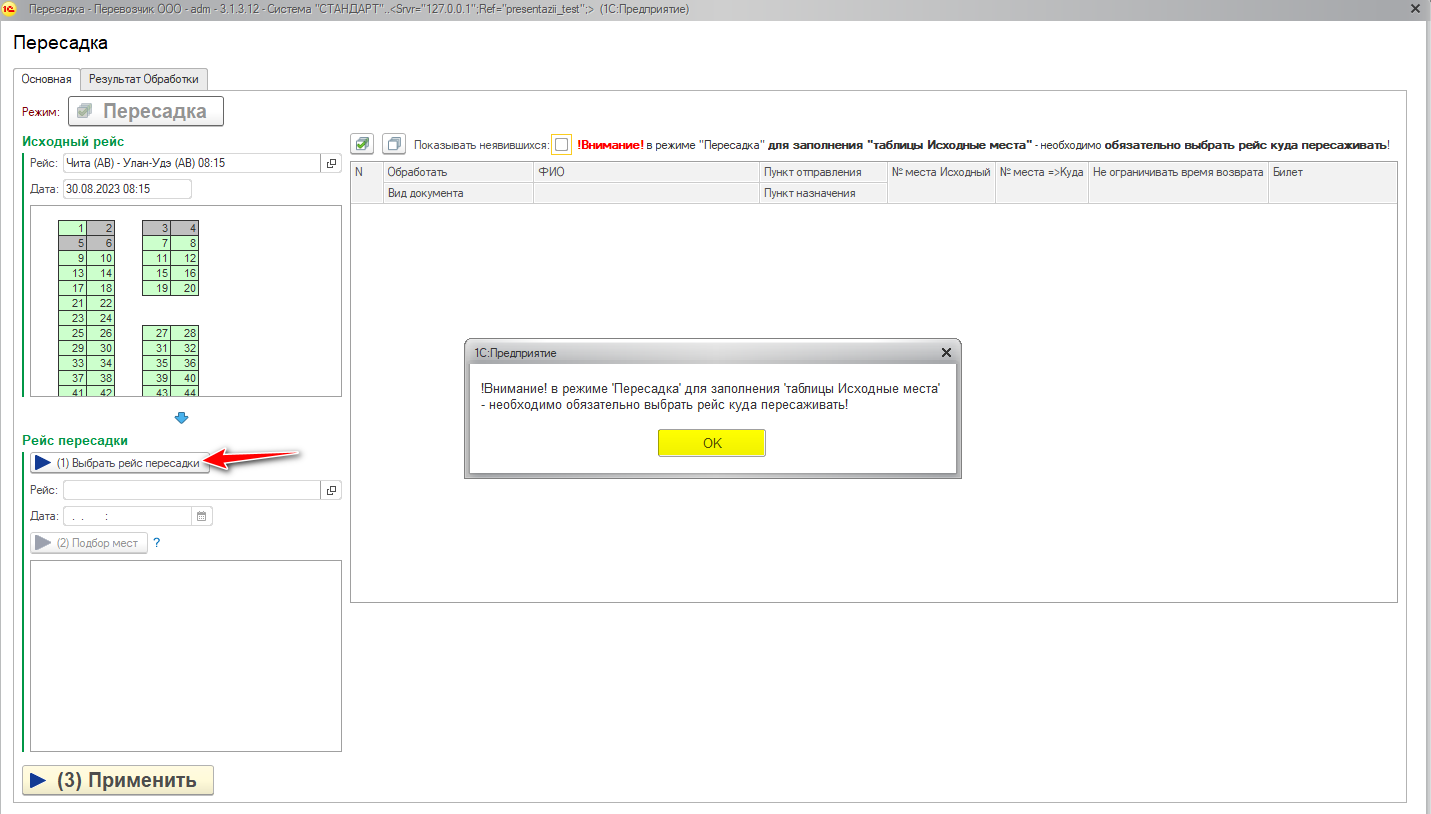Open calendar picker for transfer date
This screenshot has height=814, width=1431.
click(x=201, y=516)
